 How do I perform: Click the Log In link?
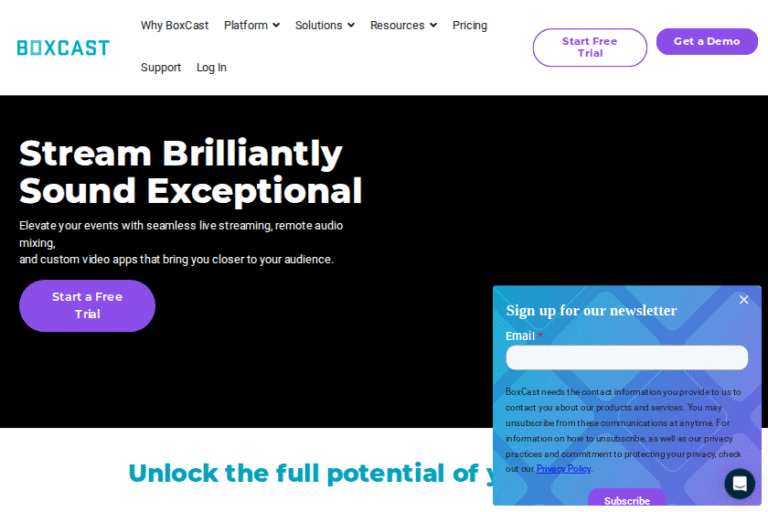tap(211, 67)
